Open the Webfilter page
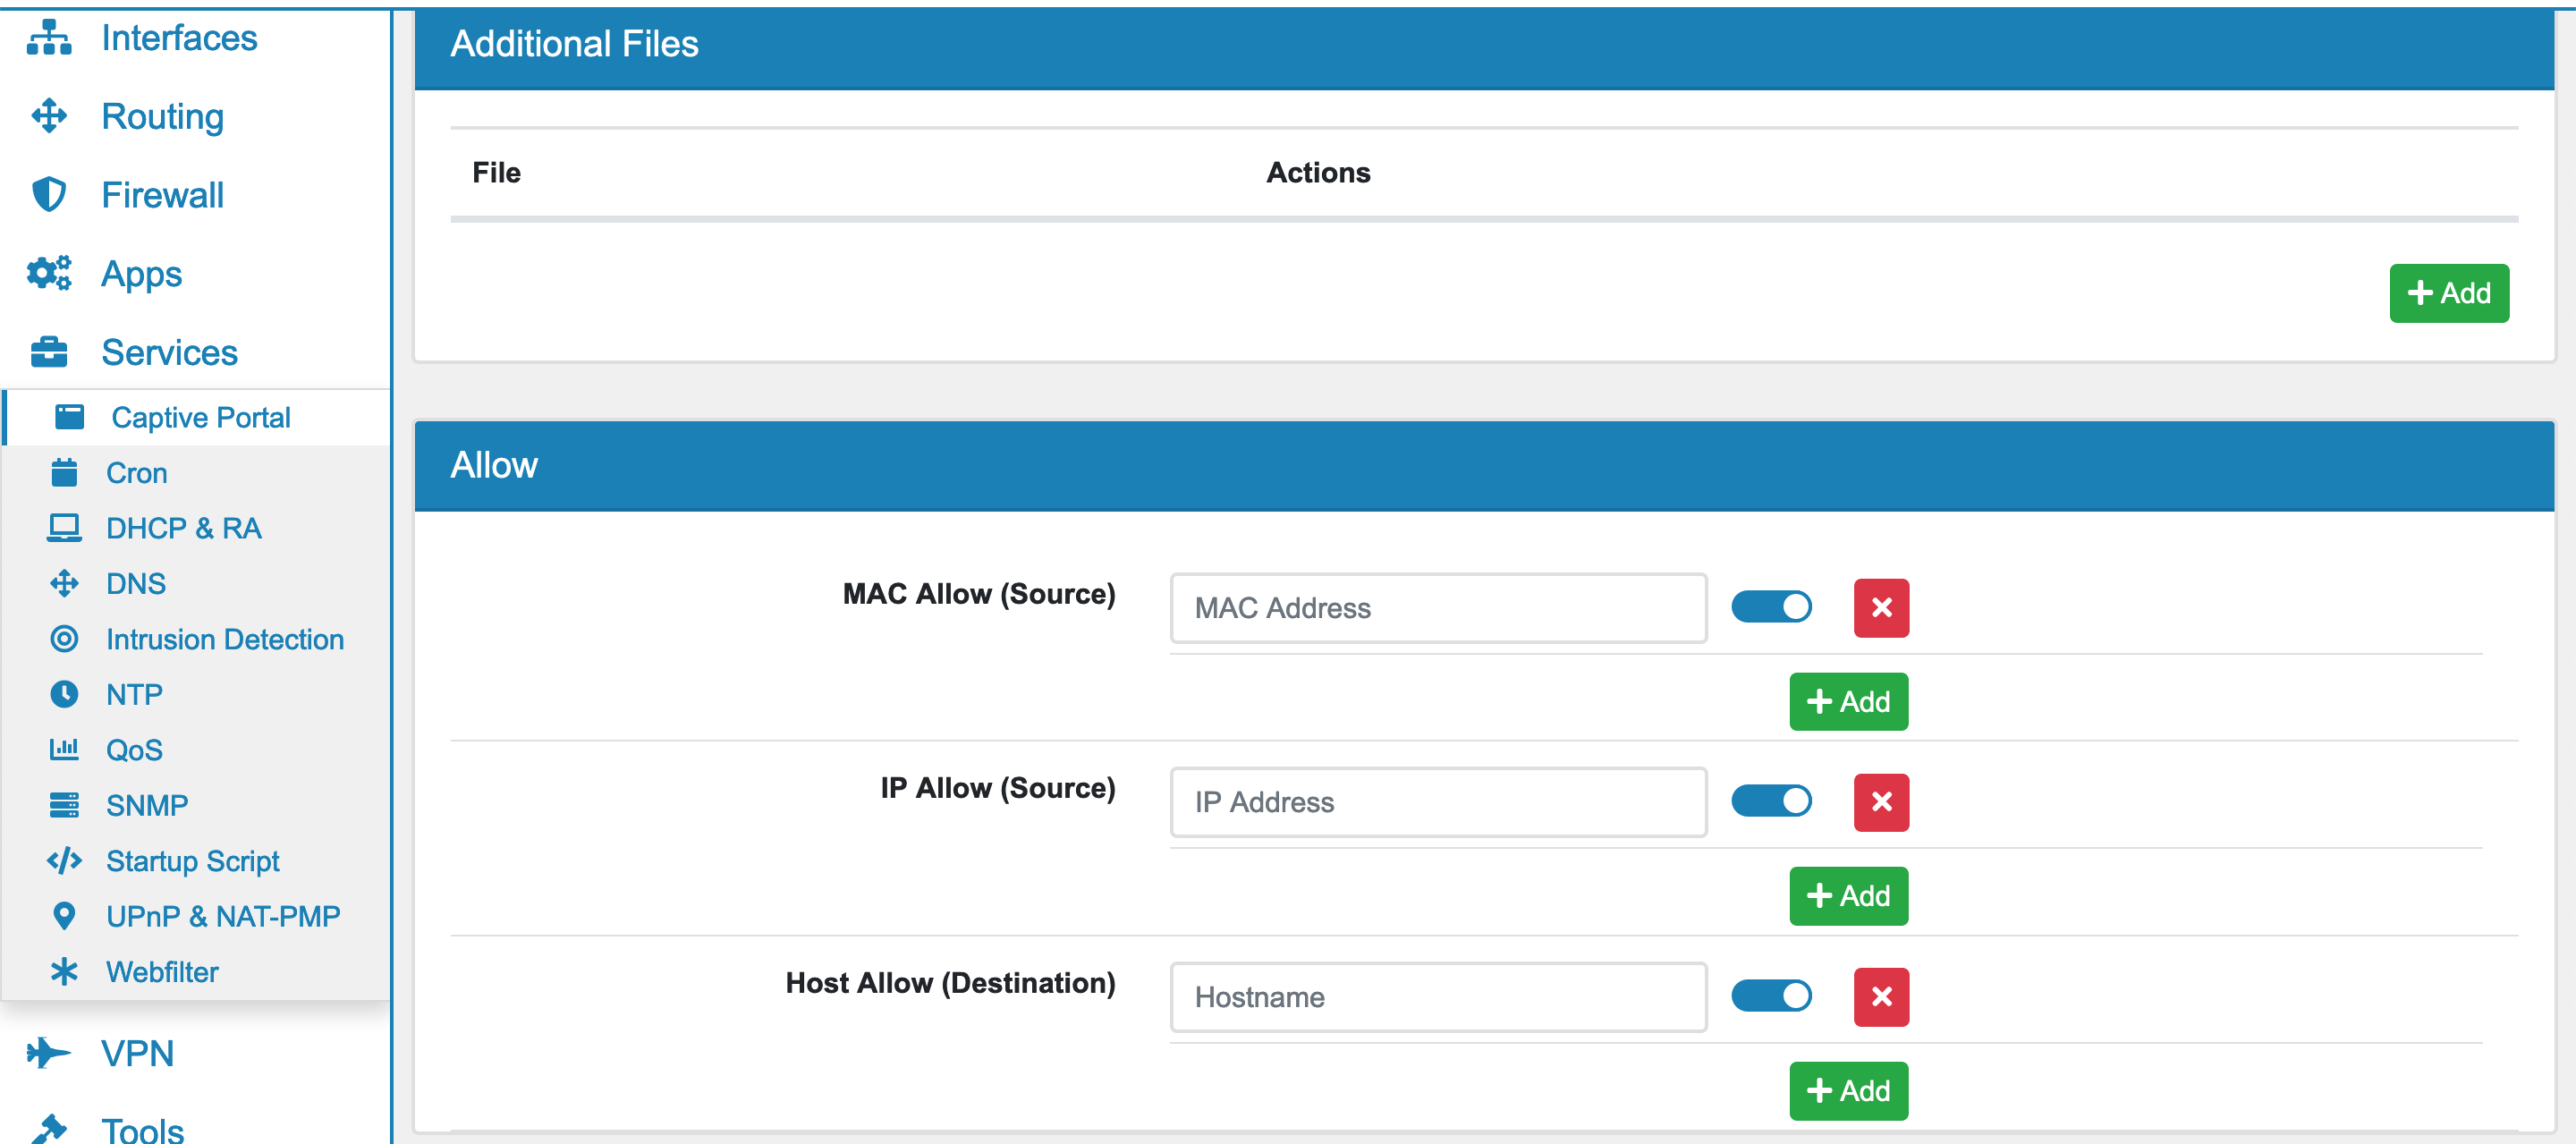Viewport: 2576px width, 1144px height. click(162, 971)
